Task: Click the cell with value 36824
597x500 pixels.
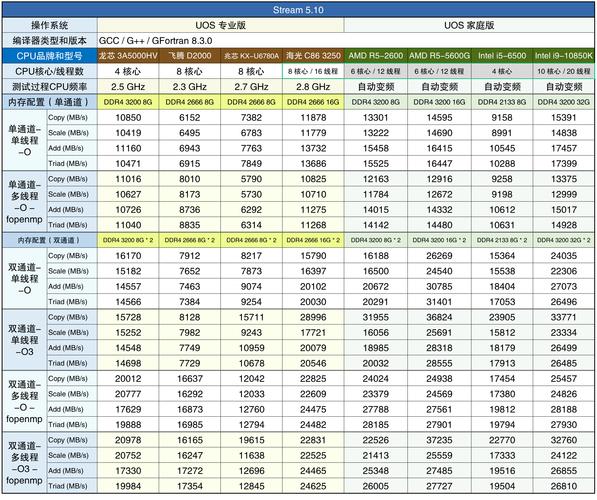Action: (439, 317)
